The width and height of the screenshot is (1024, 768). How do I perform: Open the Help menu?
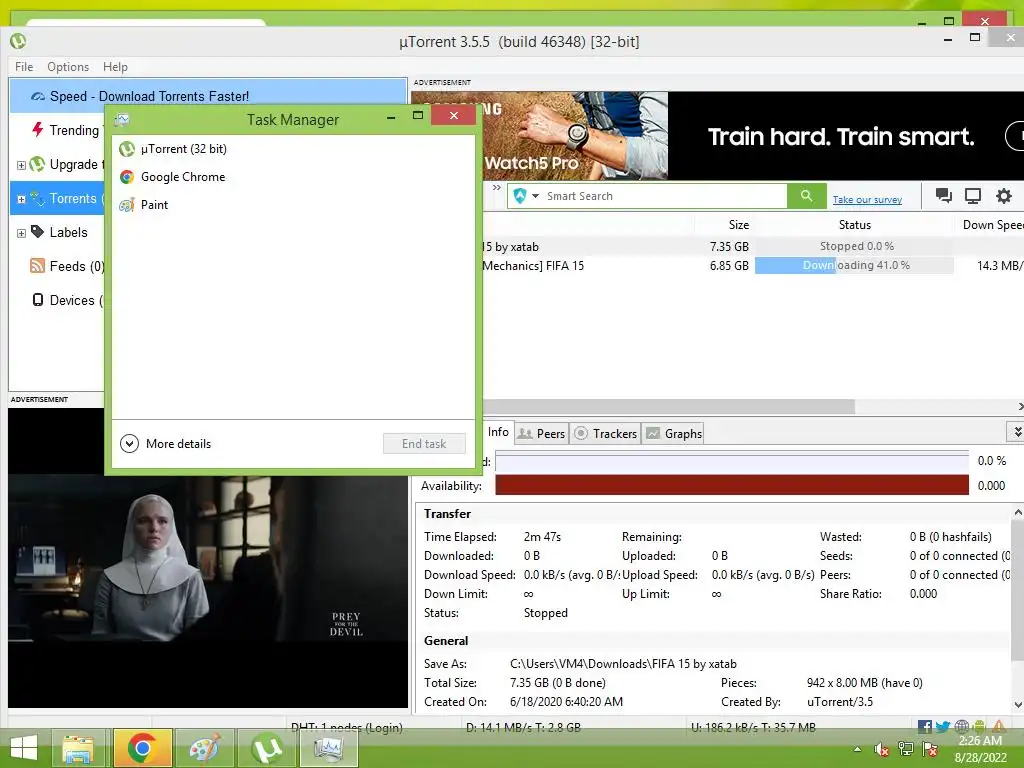tap(115, 67)
